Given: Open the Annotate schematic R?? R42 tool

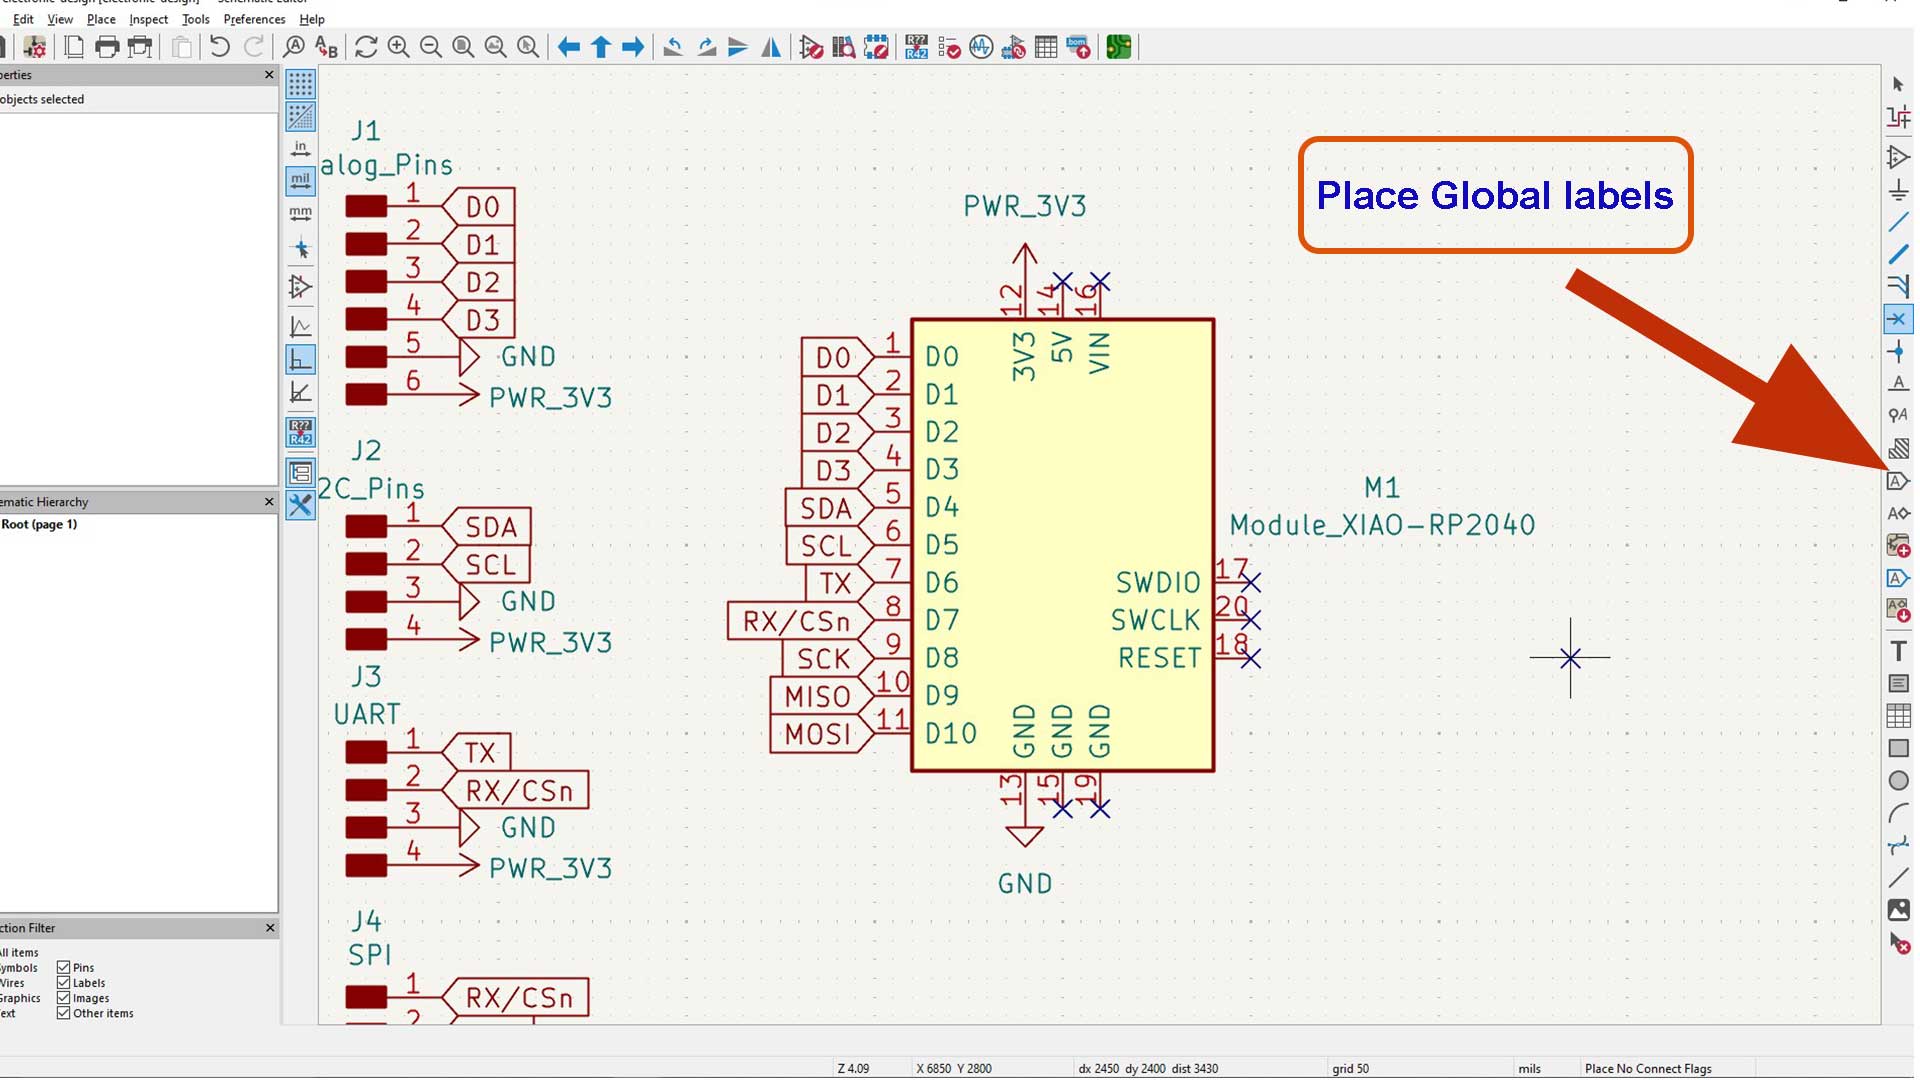Looking at the screenshot, I should (x=916, y=47).
